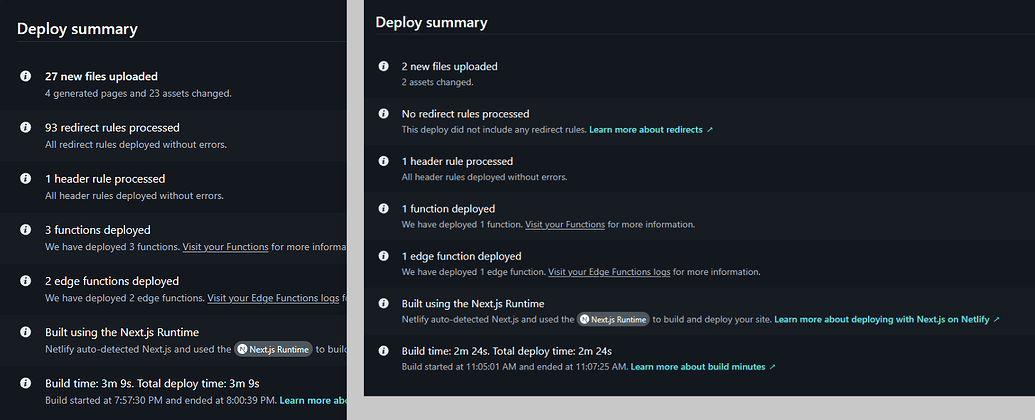Screen dimensions: 1035x420
Task: Click info icon beside "Build time: 3m 9s"
Action: tap(24, 383)
